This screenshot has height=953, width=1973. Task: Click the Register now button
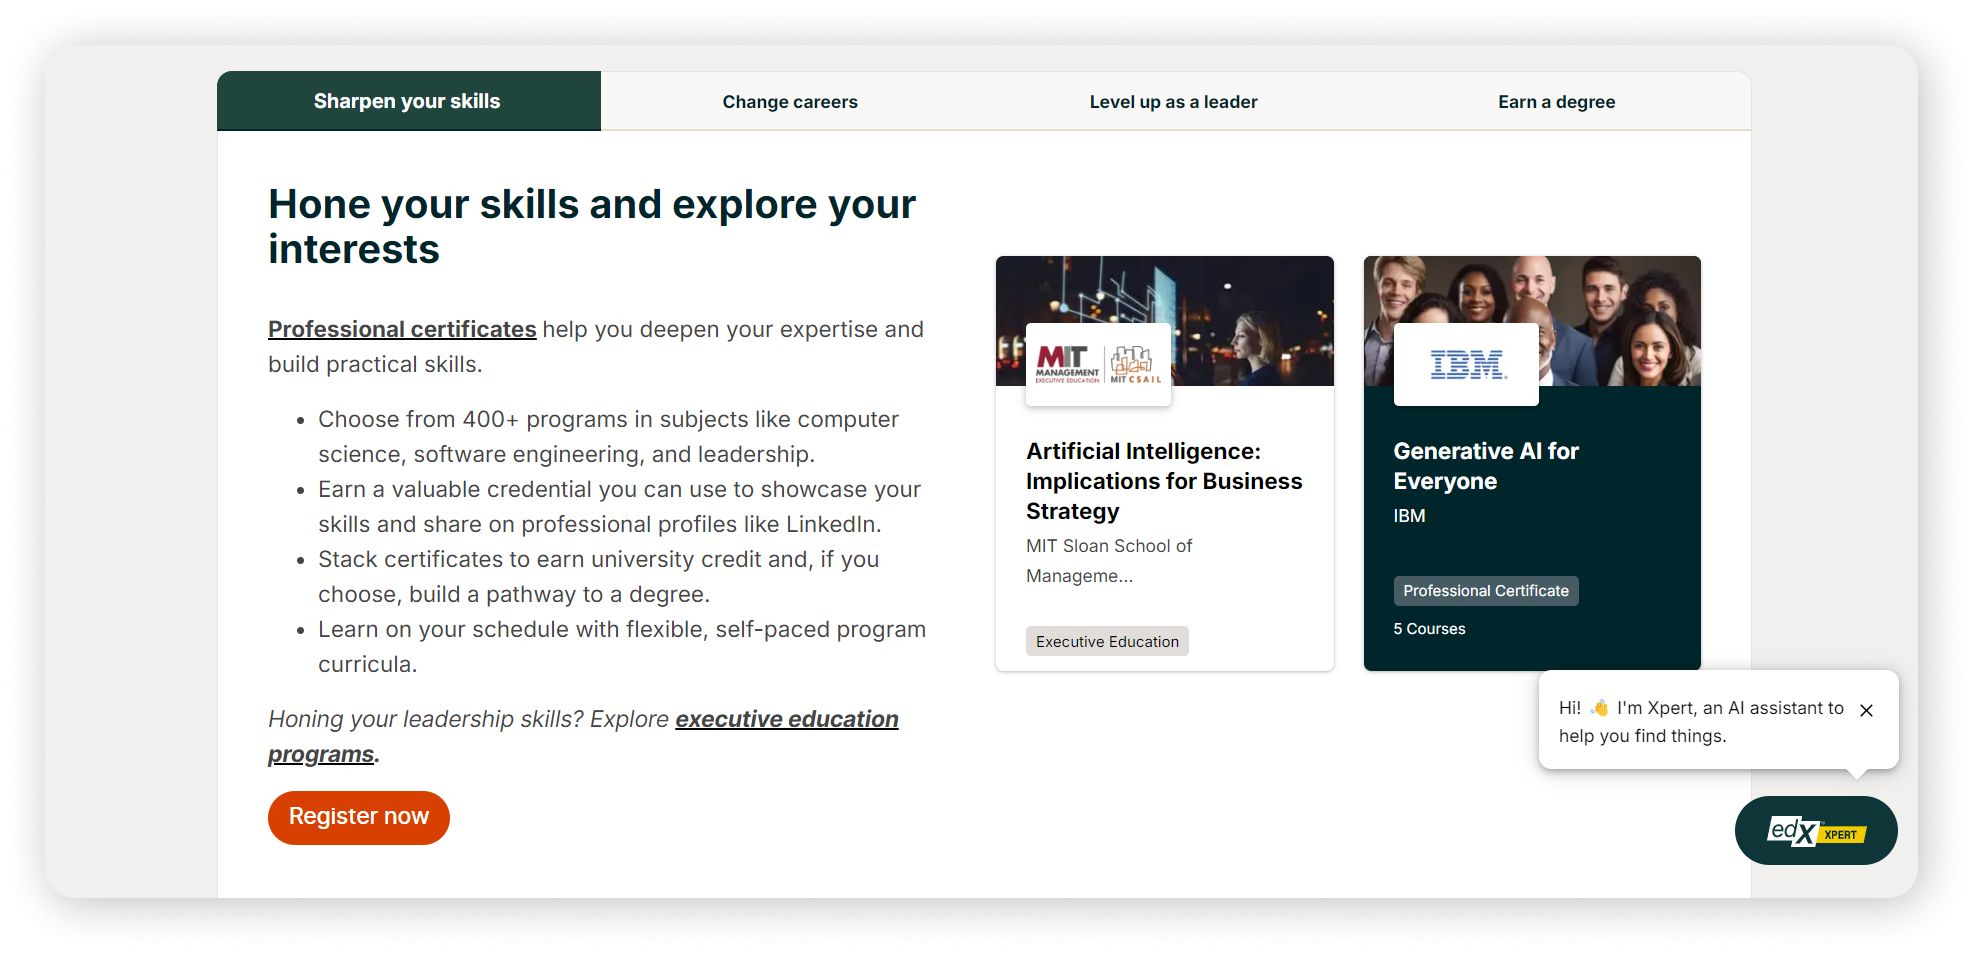tap(358, 817)
